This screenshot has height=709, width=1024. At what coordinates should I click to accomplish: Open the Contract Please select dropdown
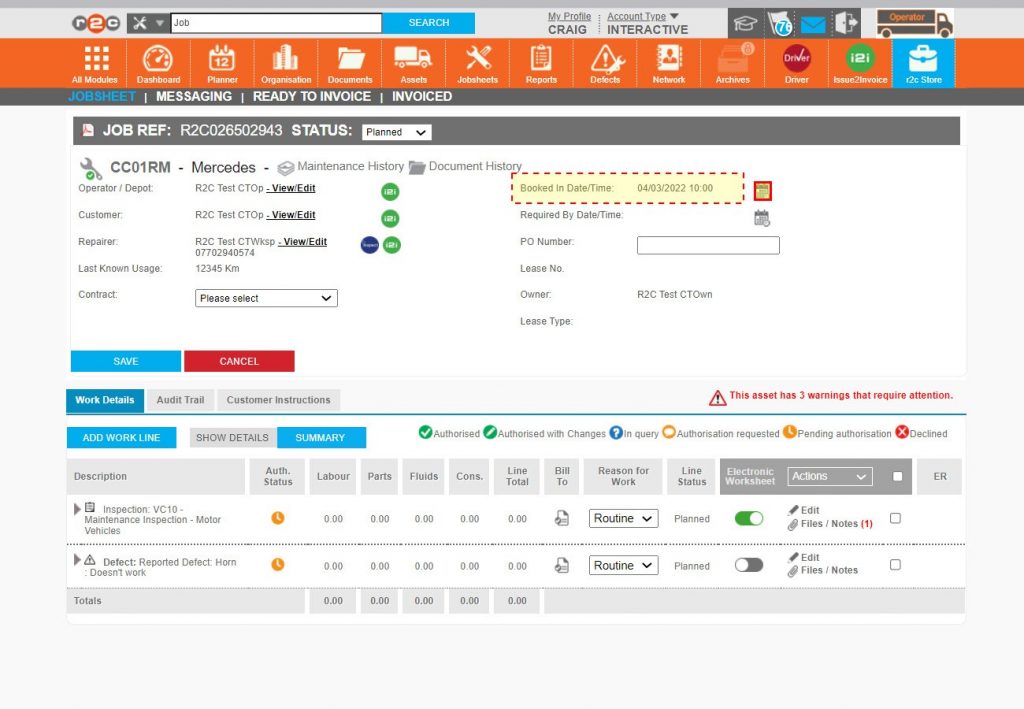[266, 298]
